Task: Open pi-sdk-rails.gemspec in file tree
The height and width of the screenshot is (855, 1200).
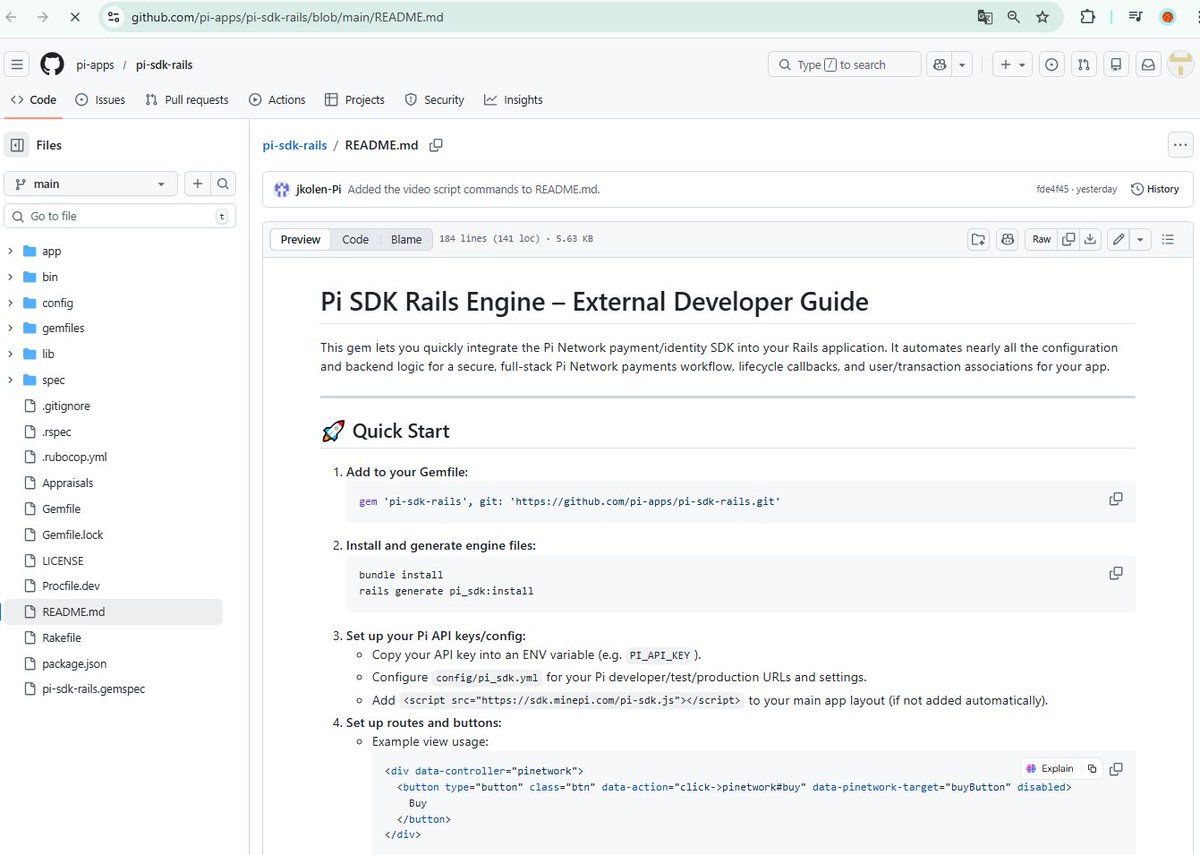Action: pos(93,690)
